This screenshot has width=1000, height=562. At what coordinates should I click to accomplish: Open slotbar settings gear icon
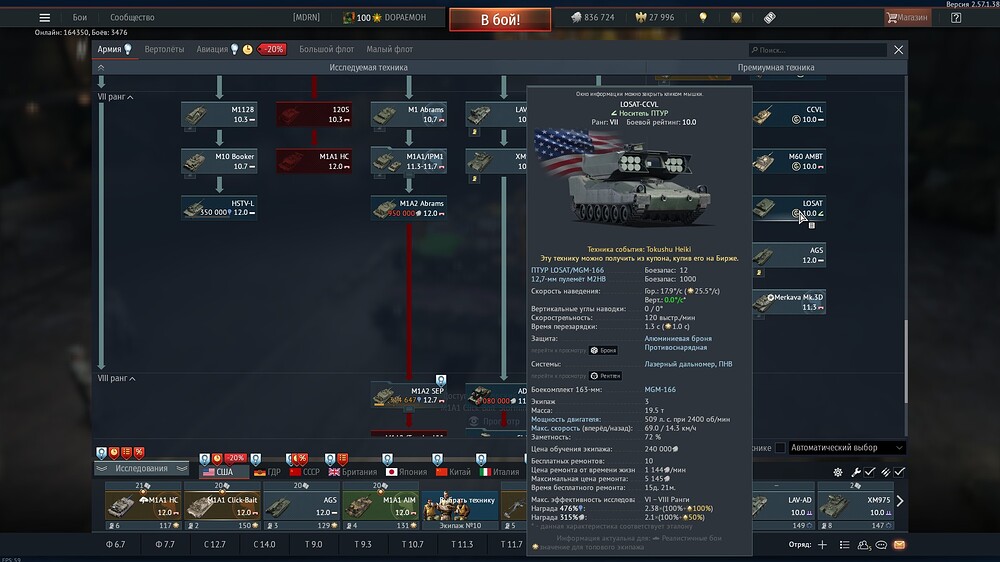[838, 472]
